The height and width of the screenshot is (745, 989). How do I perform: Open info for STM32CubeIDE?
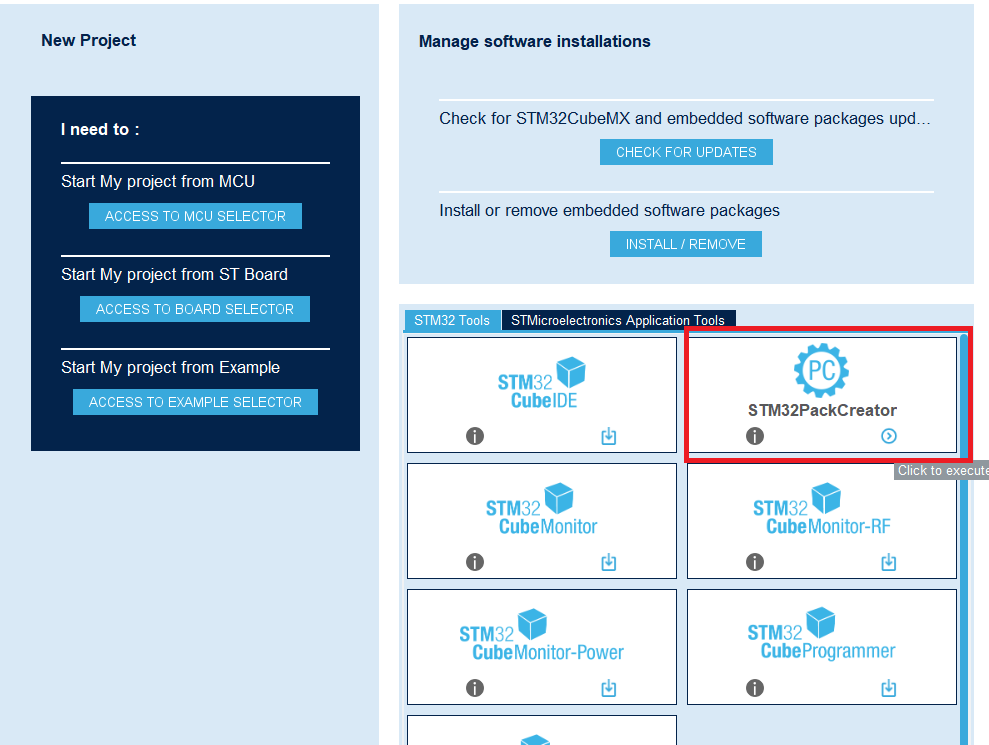coord(475,436)
